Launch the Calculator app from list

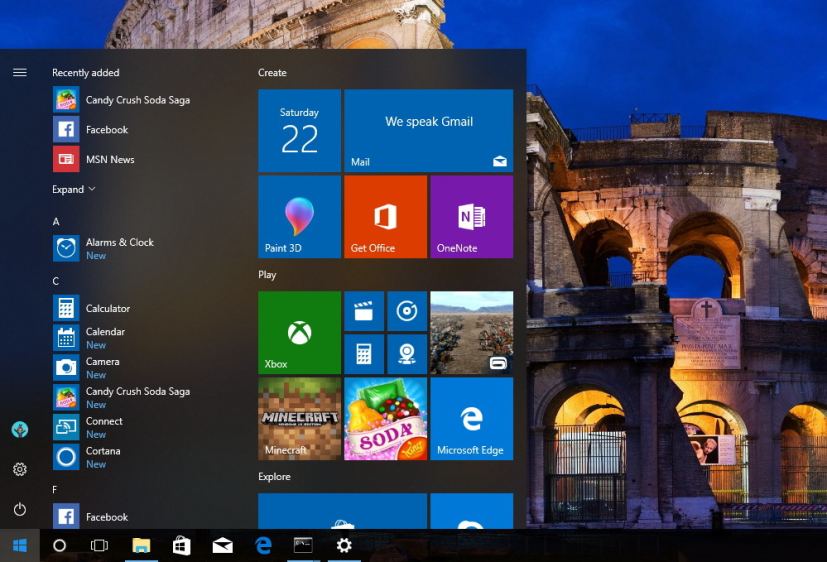tap(92, 308)
